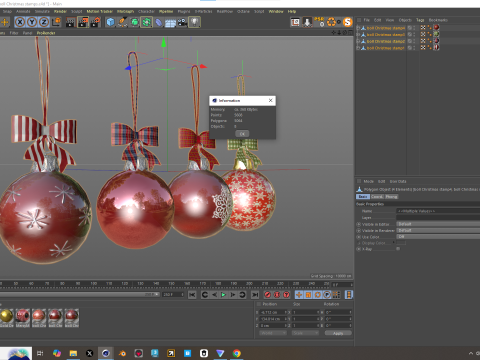Screen dimensions: 480x360
Task: Toggle rotation keyframe recording
Action: 318,295
